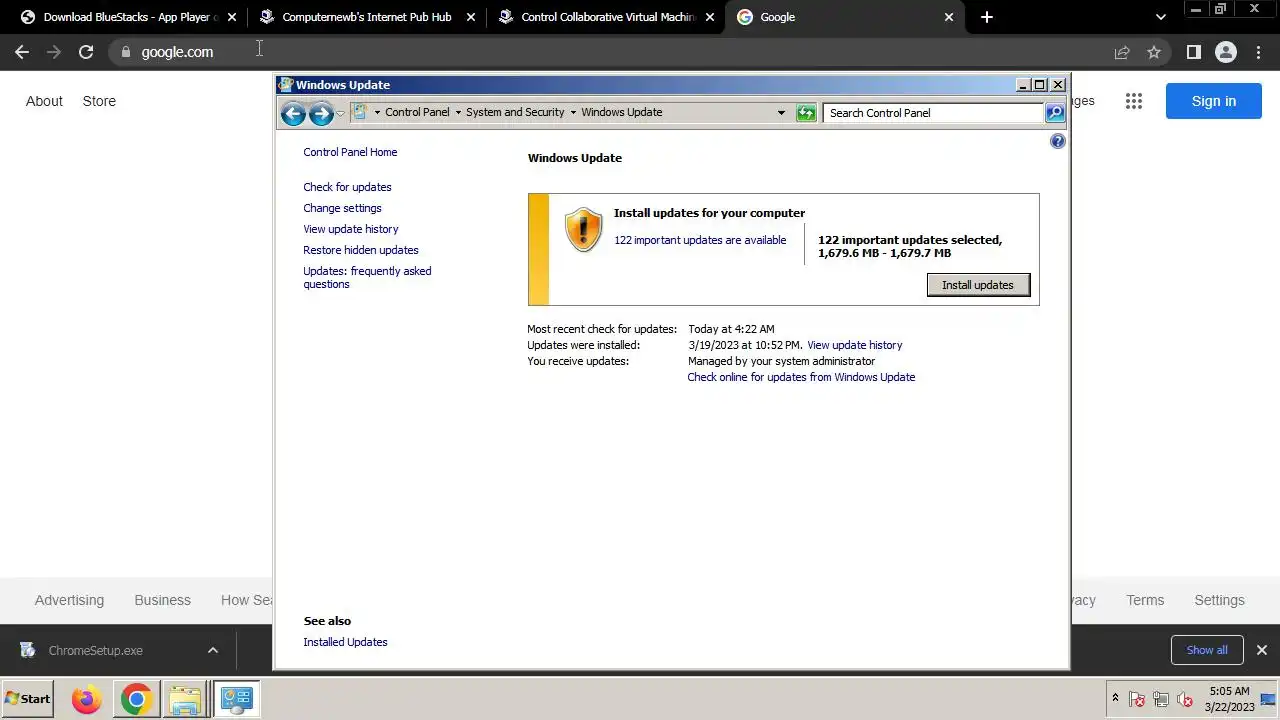Click the Windows Update forward arrow button
This screenshot has height=720, width=1280.
pyautogui.click(x=321, y=113)
